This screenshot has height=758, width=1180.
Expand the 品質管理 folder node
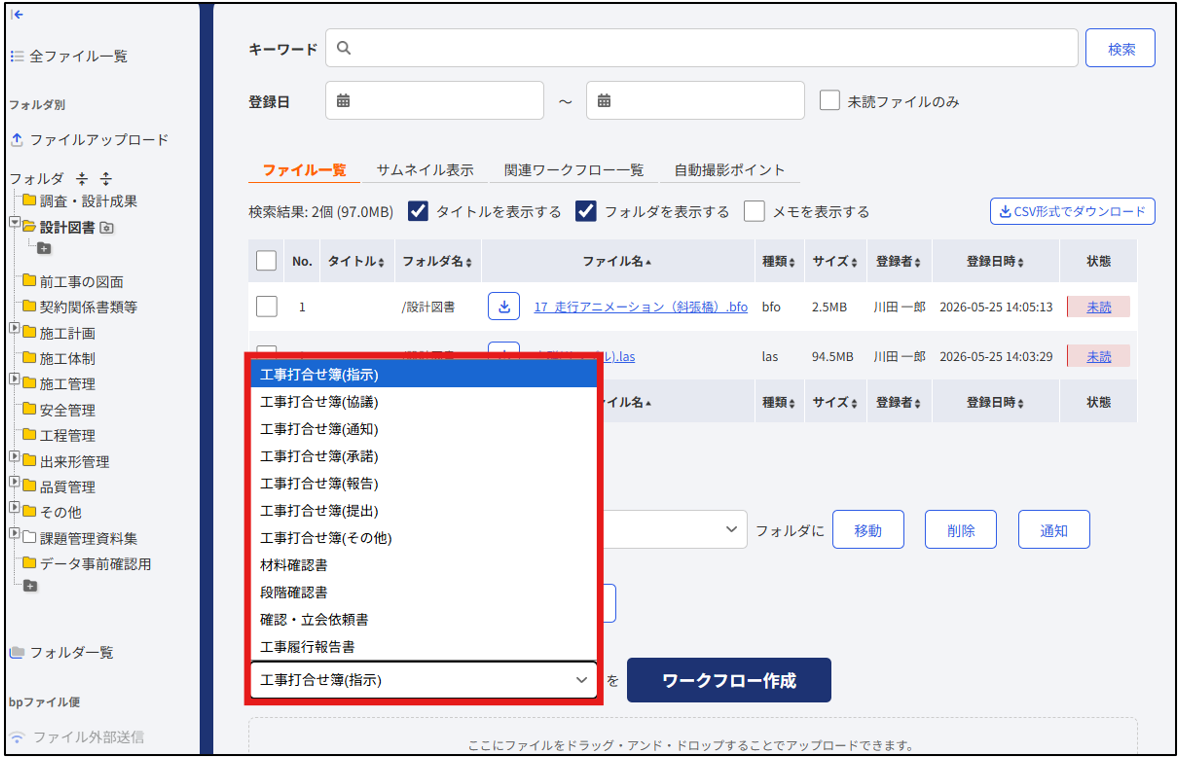pyautogui.click(x=14, y=482)
